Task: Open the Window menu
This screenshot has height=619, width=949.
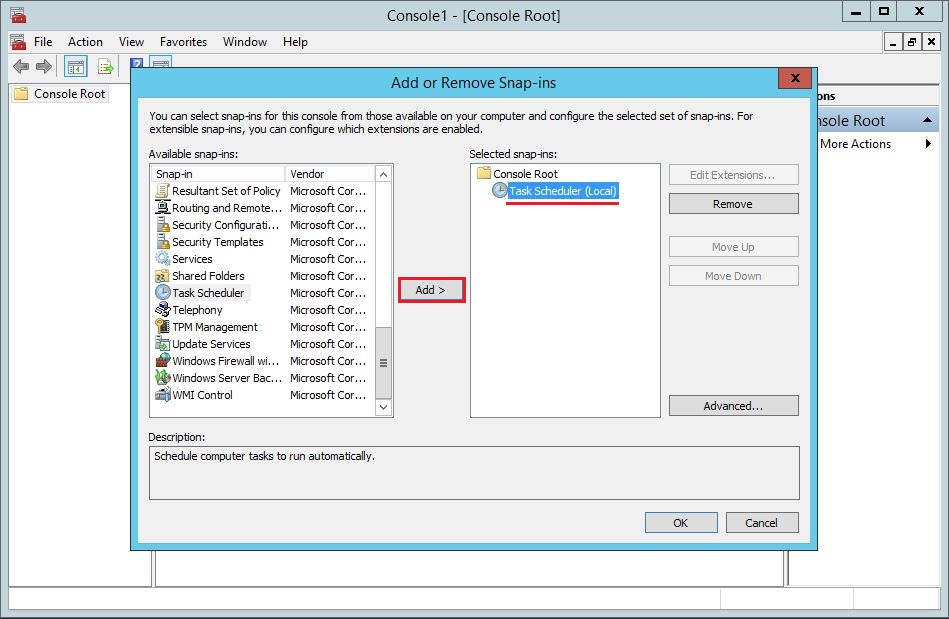Action: tap(245, 42)
